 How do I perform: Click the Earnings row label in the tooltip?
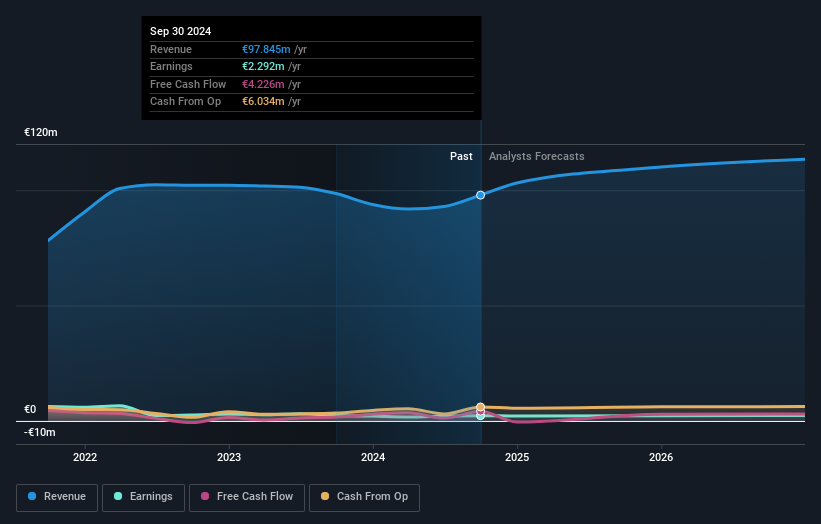click(171, 66)
